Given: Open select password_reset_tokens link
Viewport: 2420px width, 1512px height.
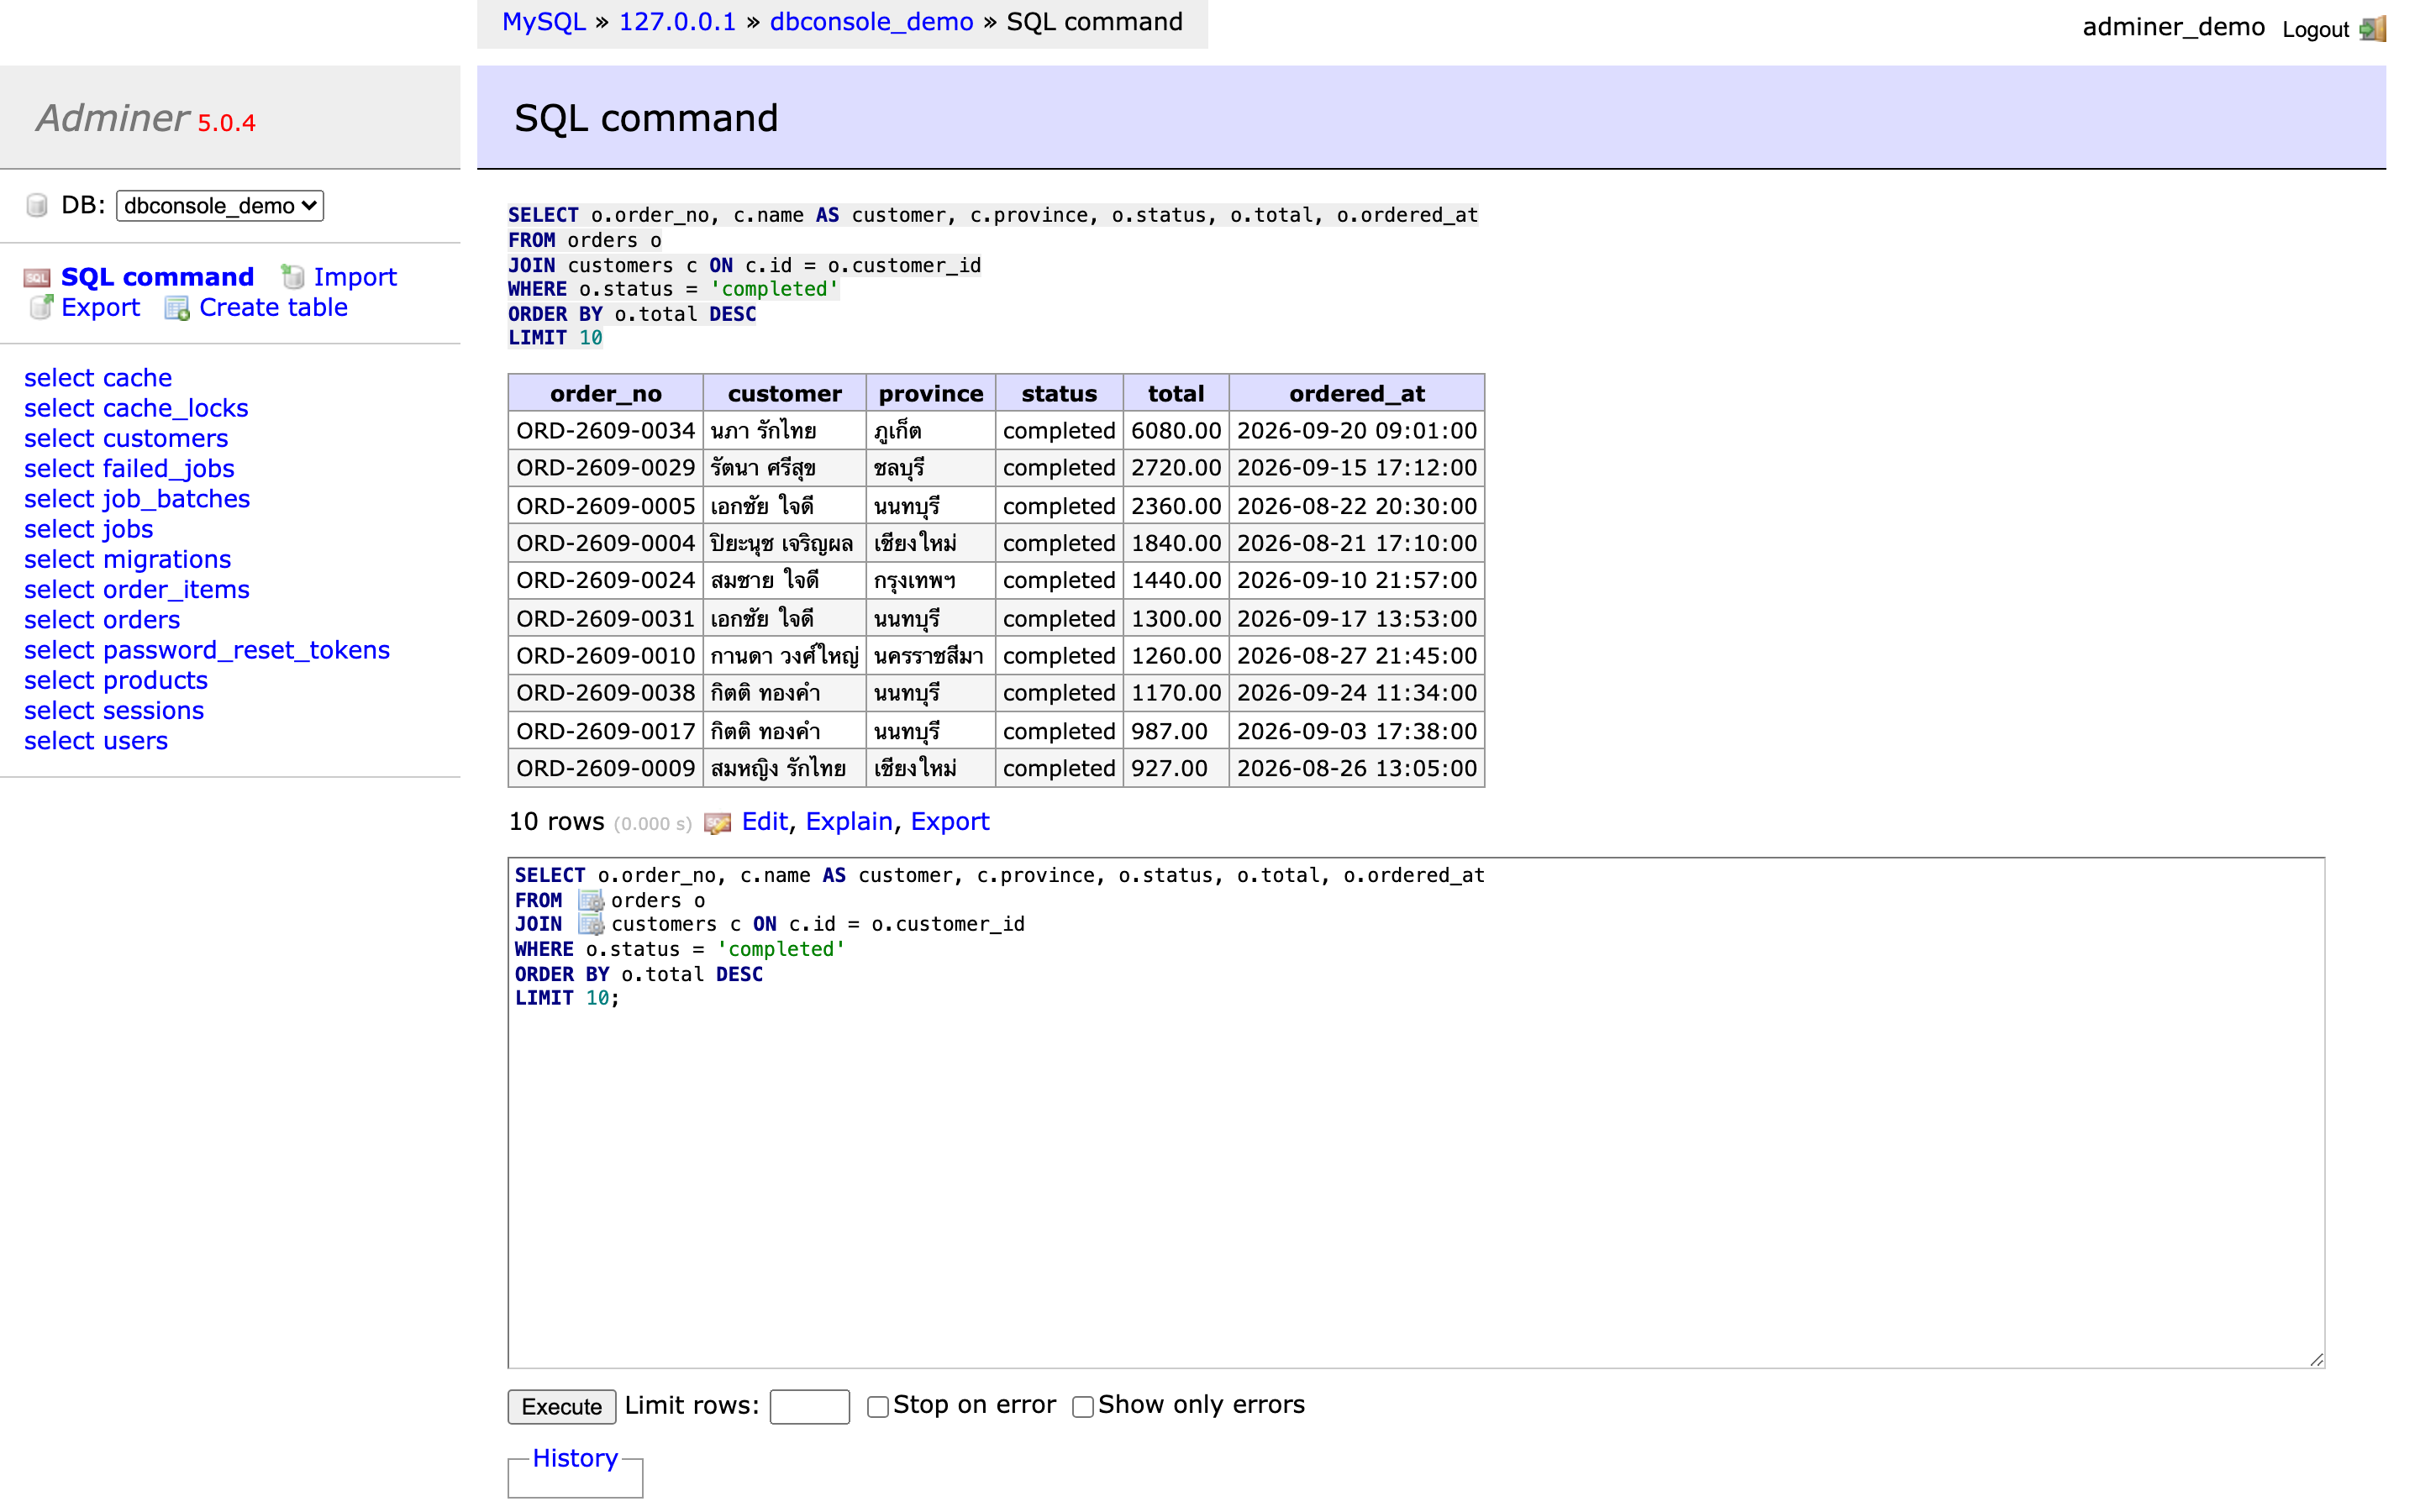Looking at the screenshot, I should (207, 650).
